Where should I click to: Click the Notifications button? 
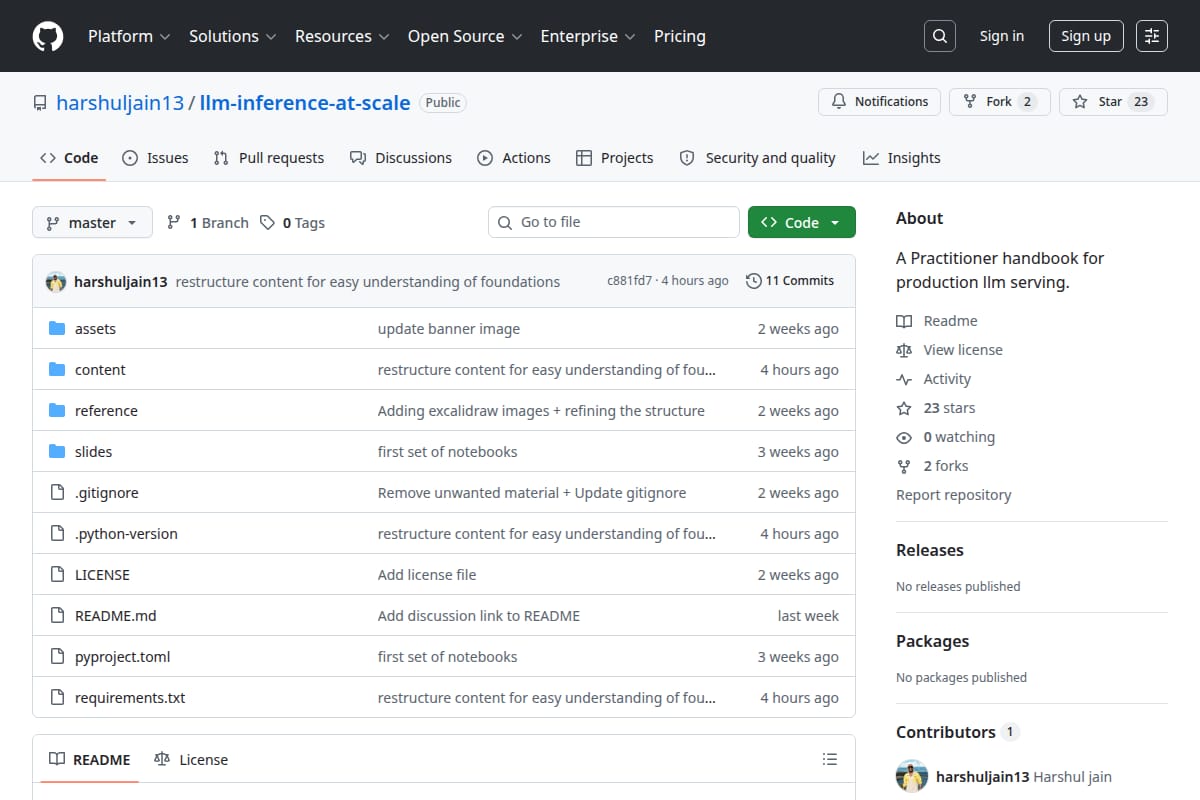(880, 102)
